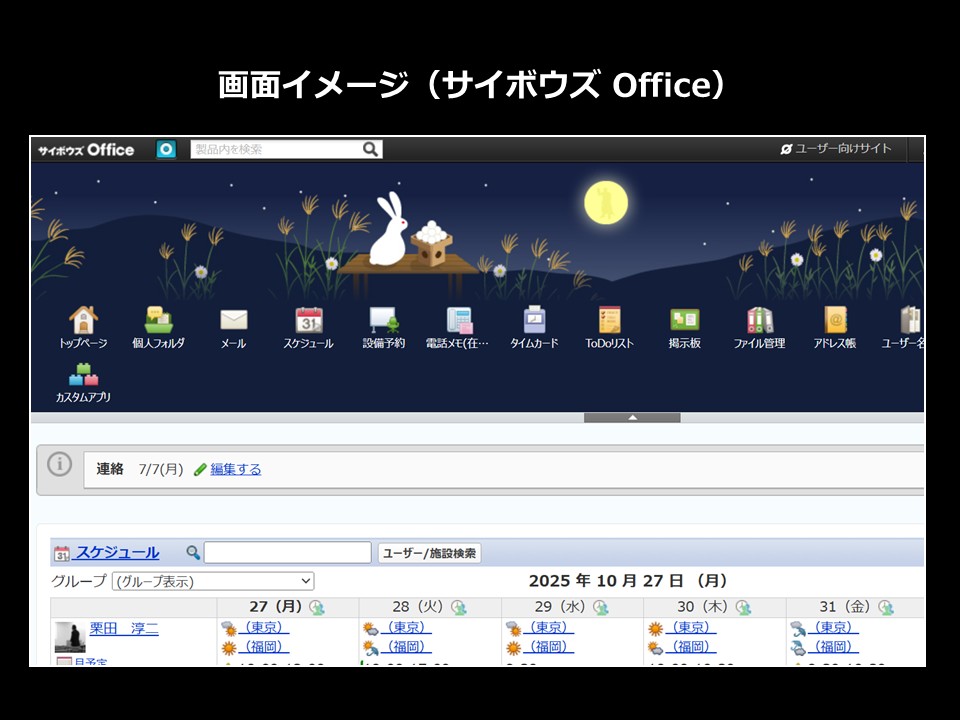
Task: Open the メール envelope icon
Action: [x=233, y=321]
